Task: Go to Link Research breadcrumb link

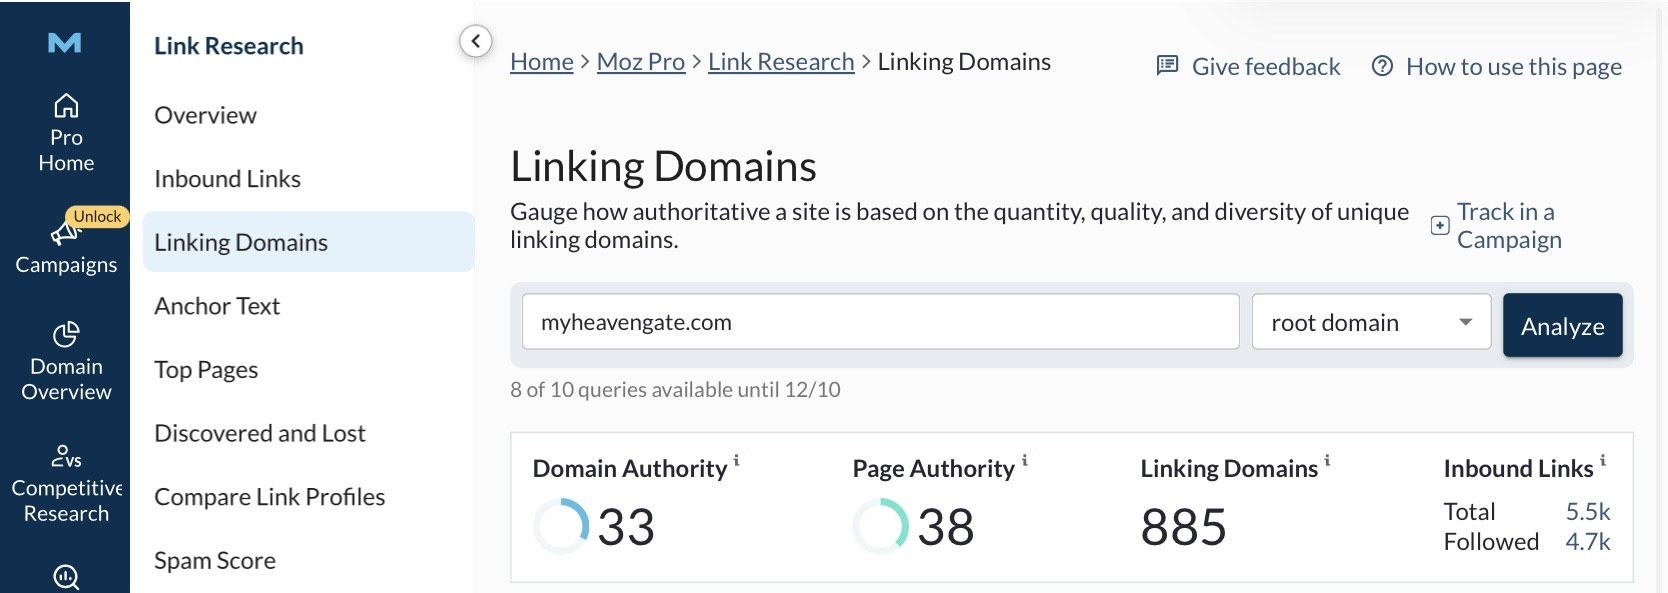Action: [781, 62]
